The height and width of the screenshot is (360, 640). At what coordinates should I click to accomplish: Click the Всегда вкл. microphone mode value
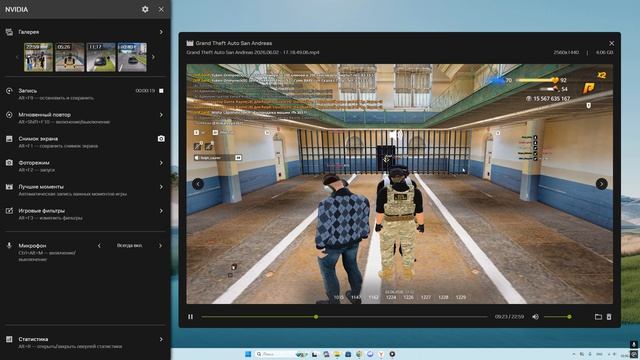129,246
